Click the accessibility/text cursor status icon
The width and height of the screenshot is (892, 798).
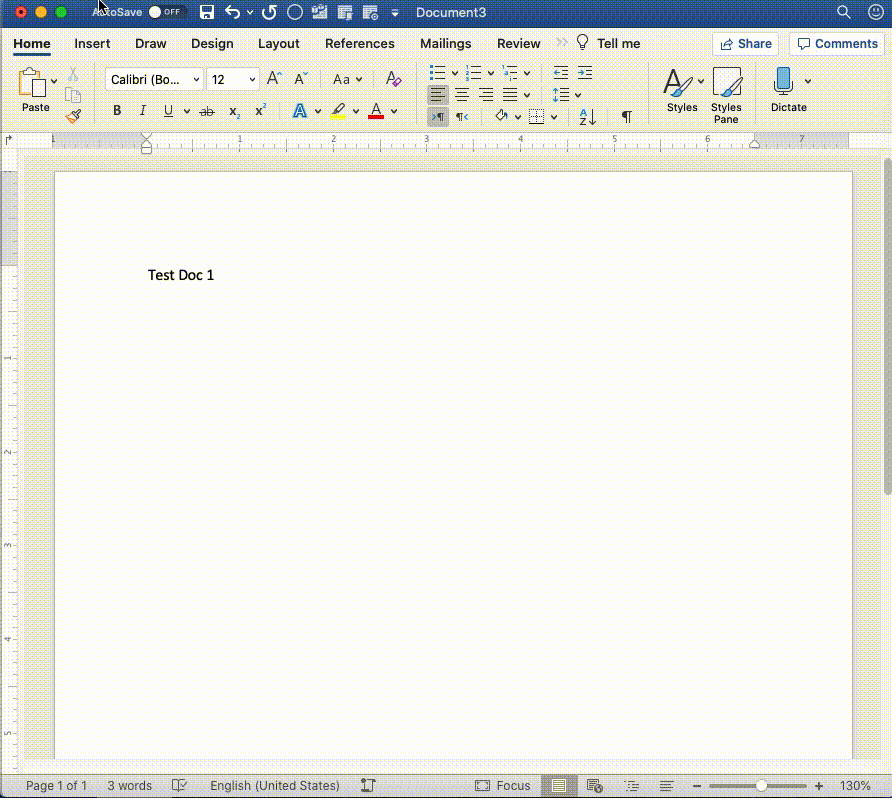click(x=368, y=785)
